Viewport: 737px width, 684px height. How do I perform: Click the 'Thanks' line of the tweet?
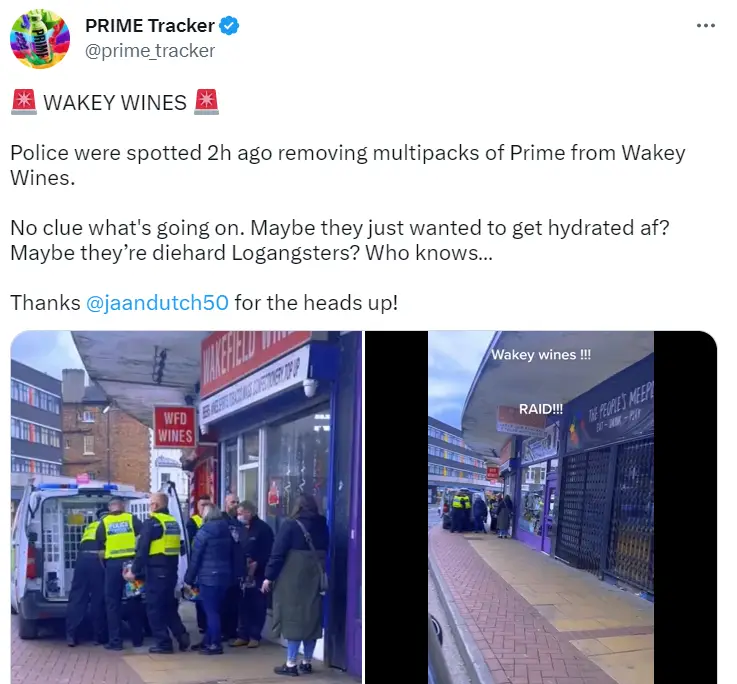tap(204, 302)
